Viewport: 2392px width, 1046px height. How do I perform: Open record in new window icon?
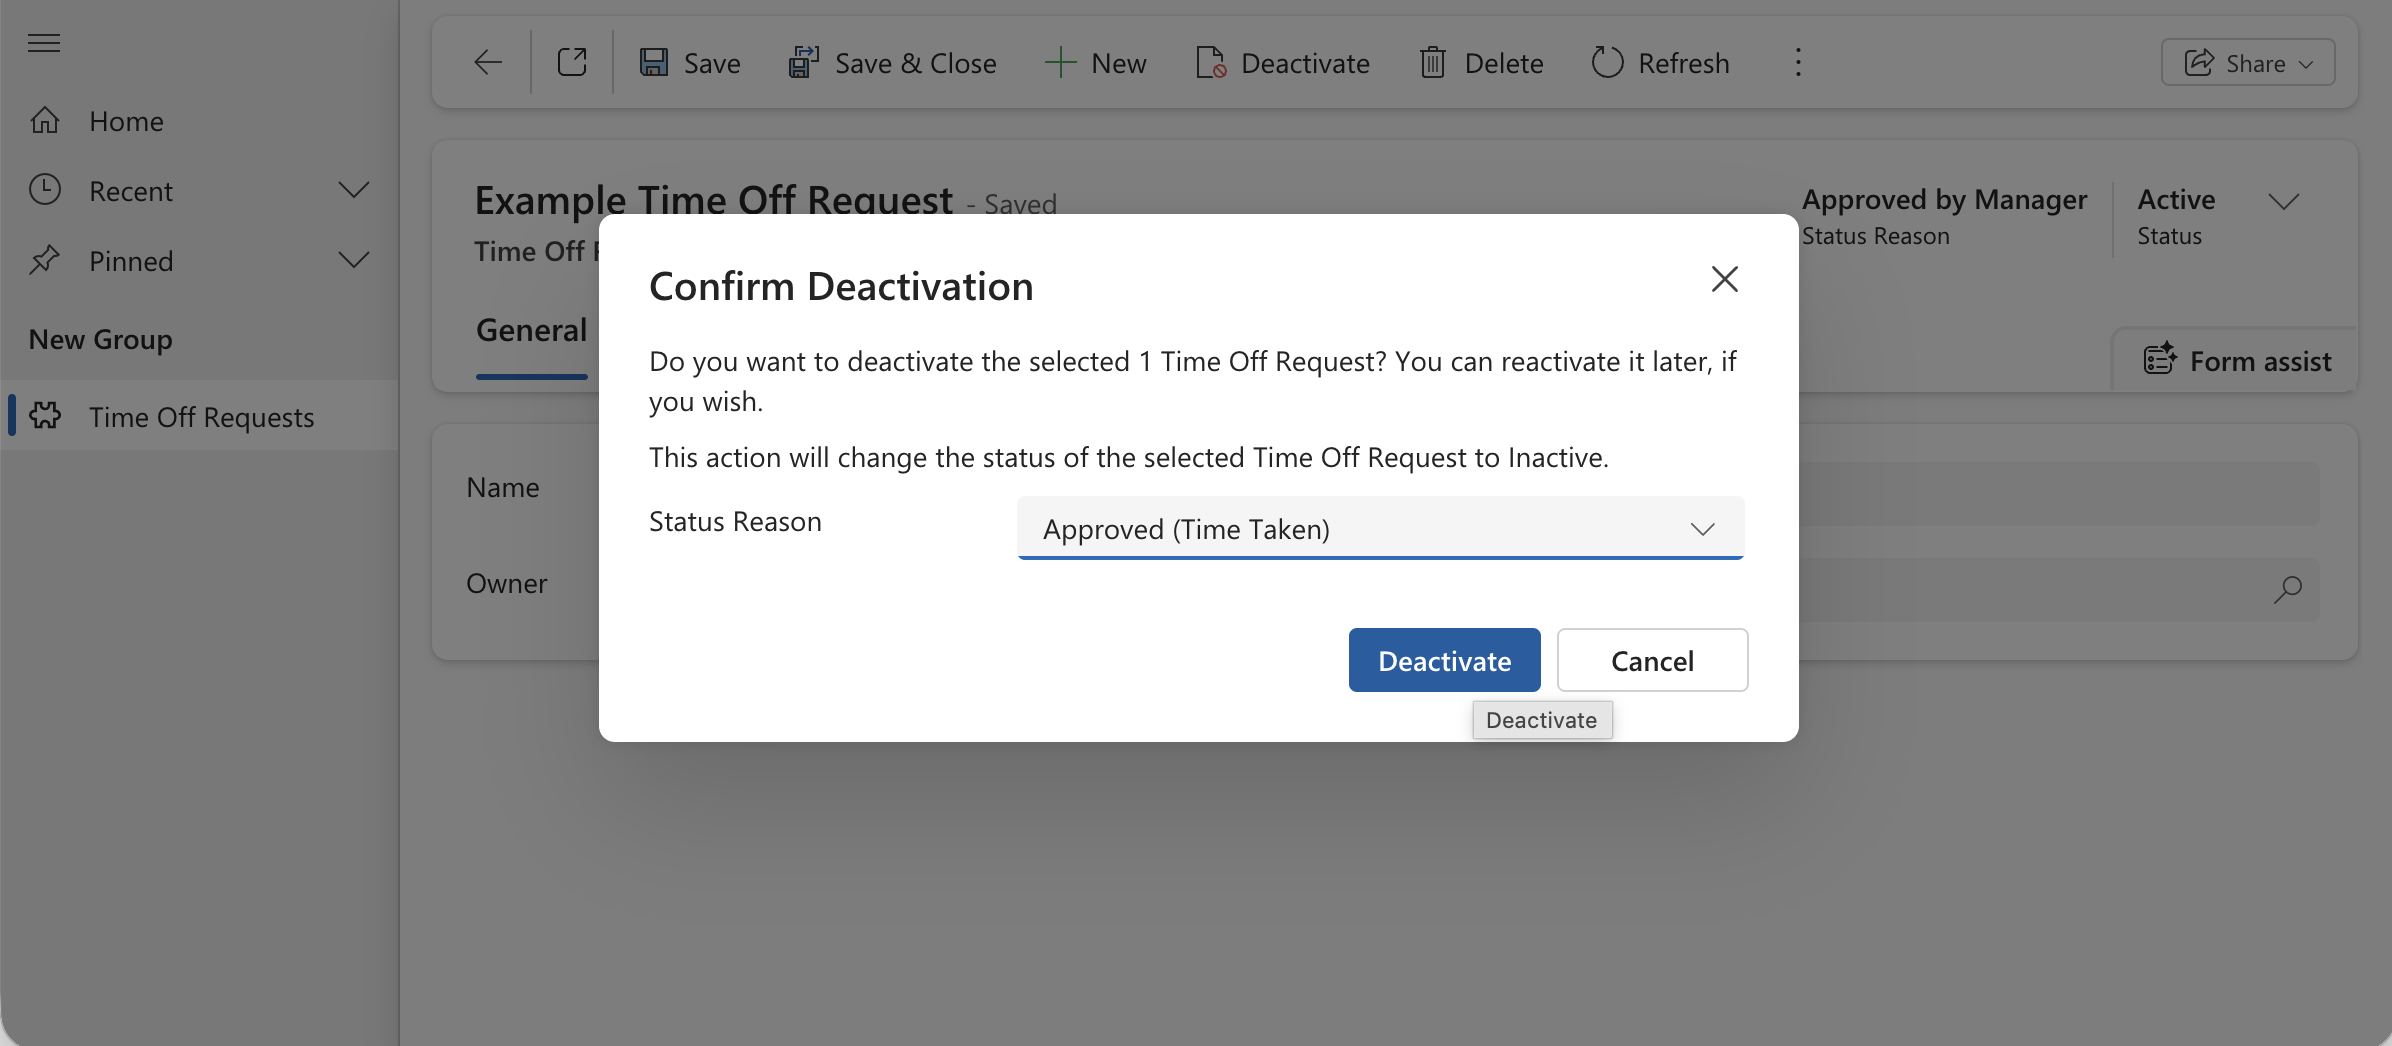click(572, 63)
